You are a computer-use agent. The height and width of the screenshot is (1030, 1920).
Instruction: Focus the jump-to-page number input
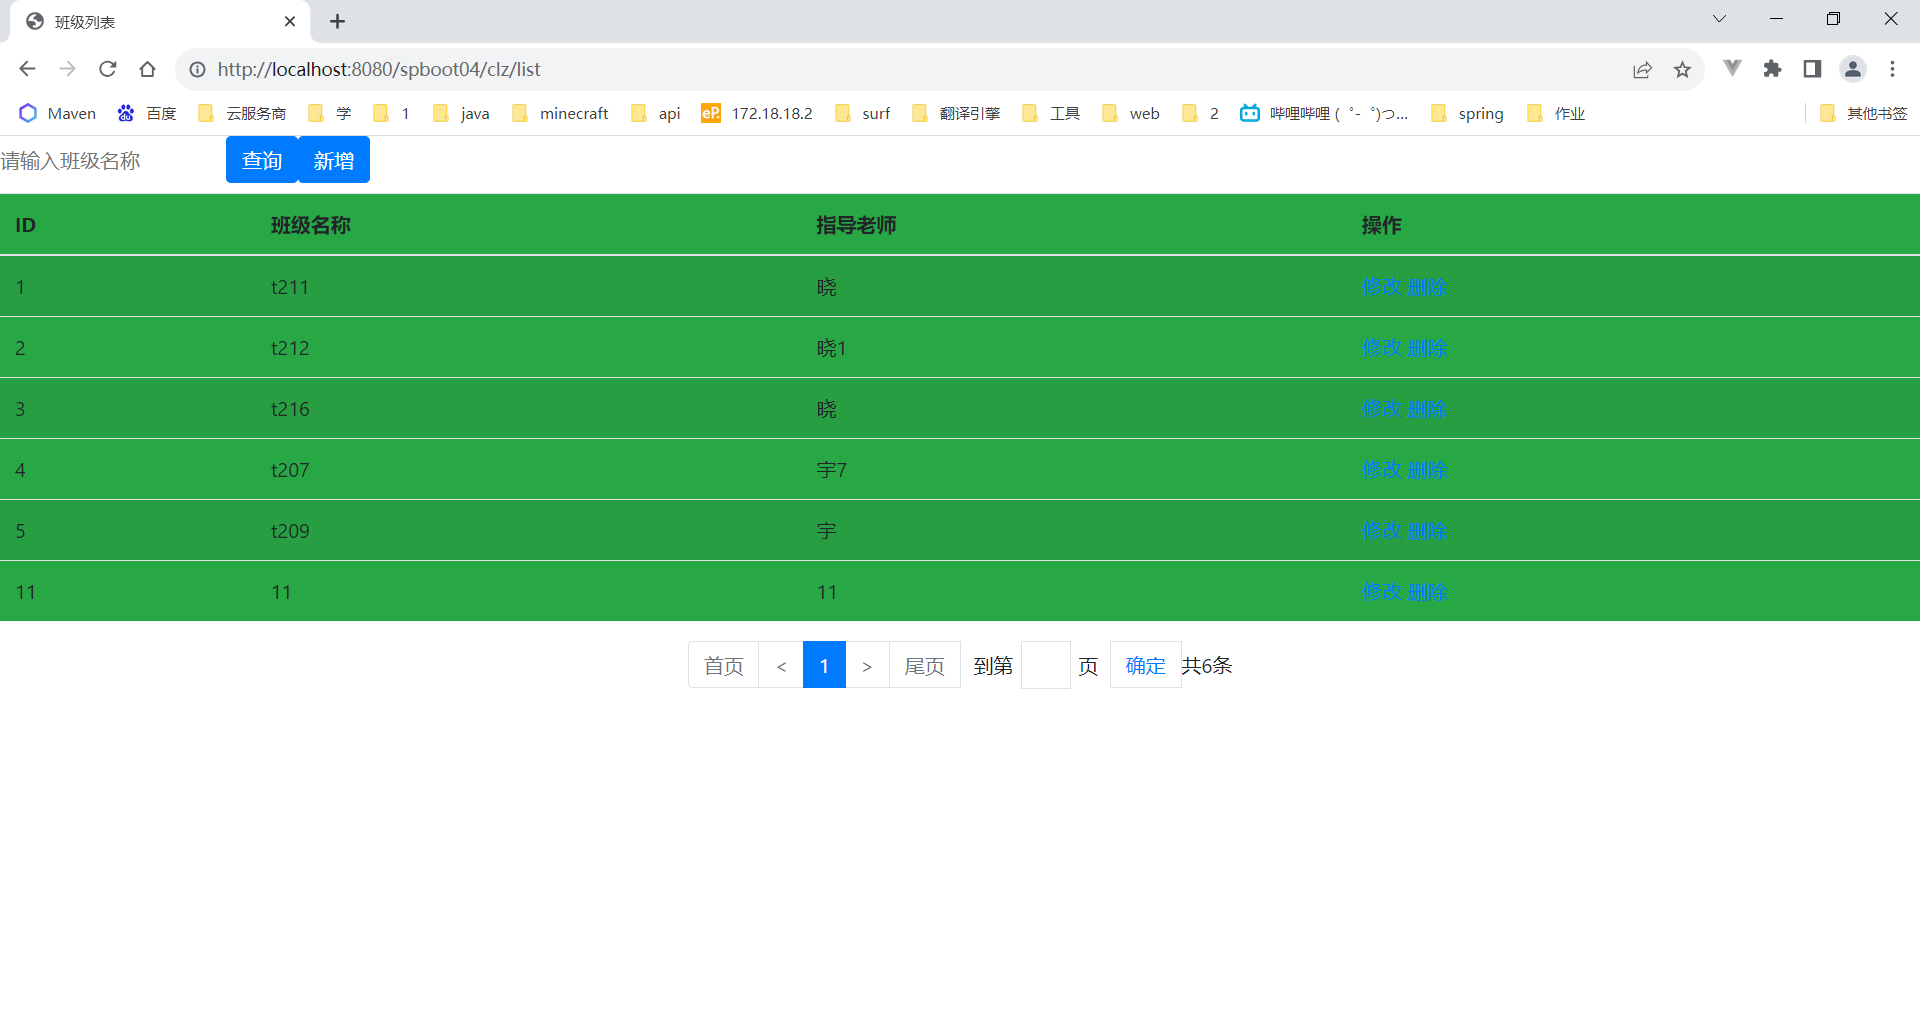[x=1046, y=665]
